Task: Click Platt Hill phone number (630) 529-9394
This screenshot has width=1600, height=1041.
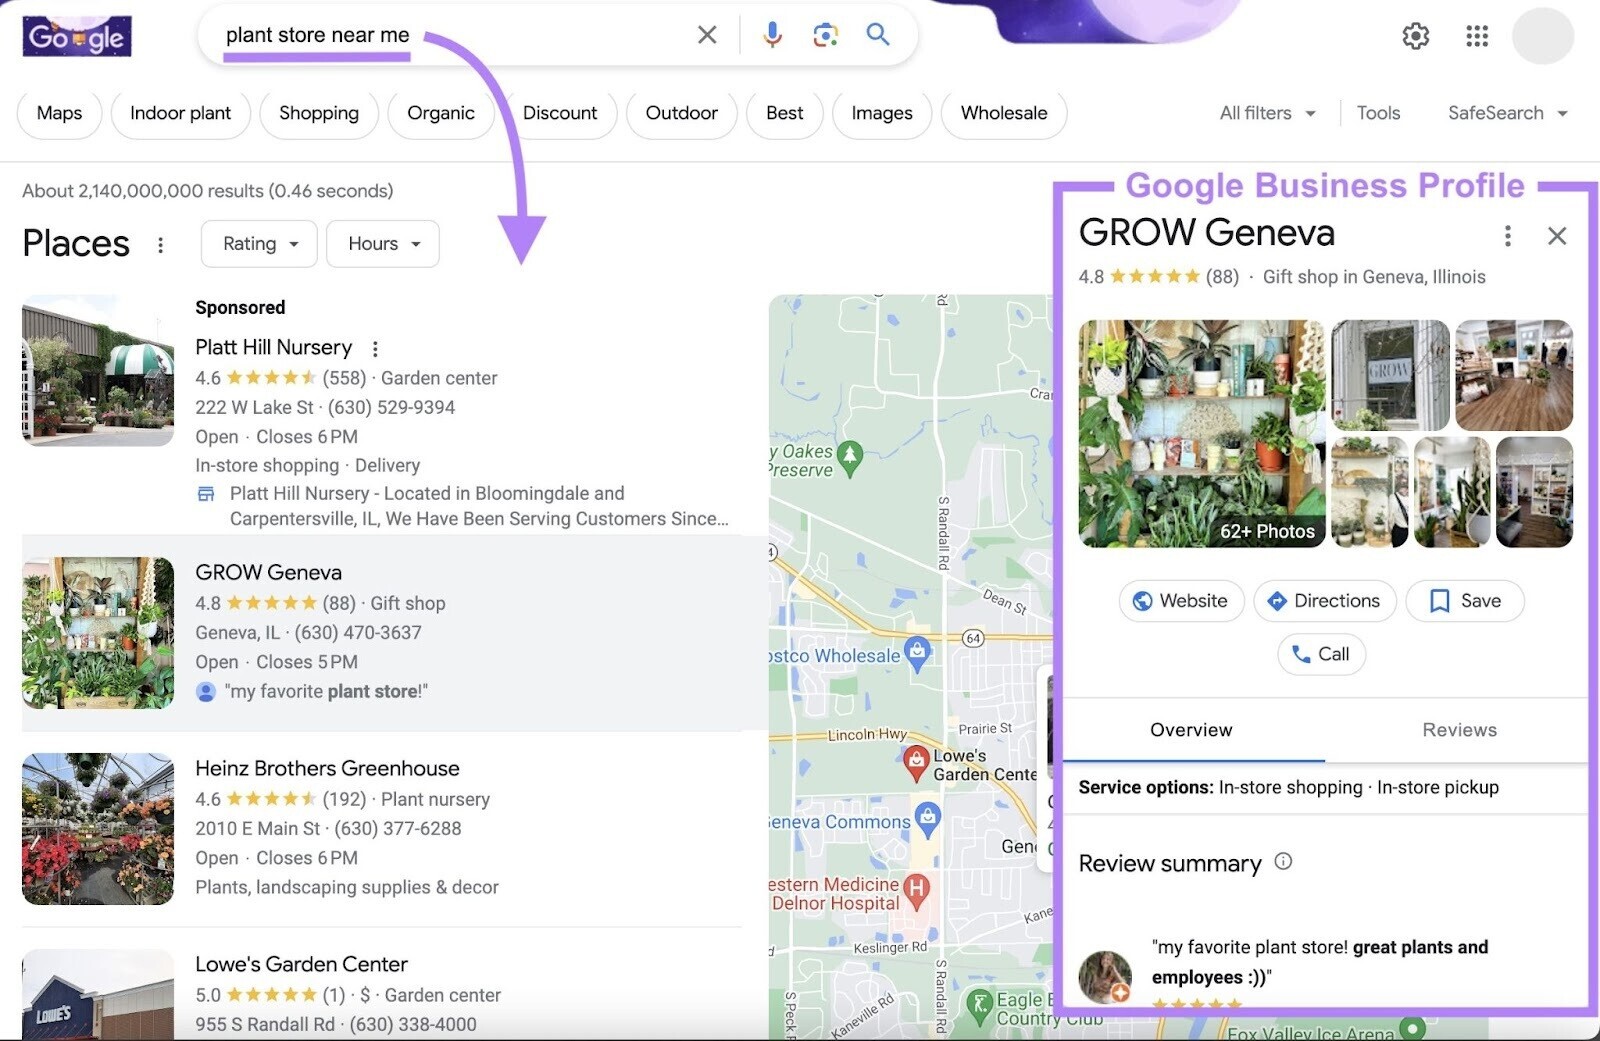Action: tap(391, 407)
